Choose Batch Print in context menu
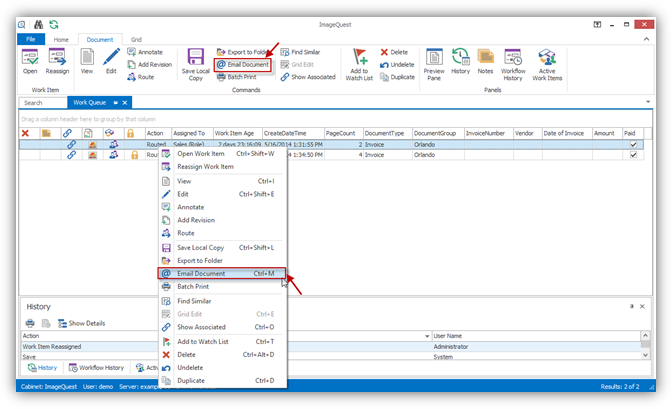Screen dimensions: 672x409 pos(222,286)
